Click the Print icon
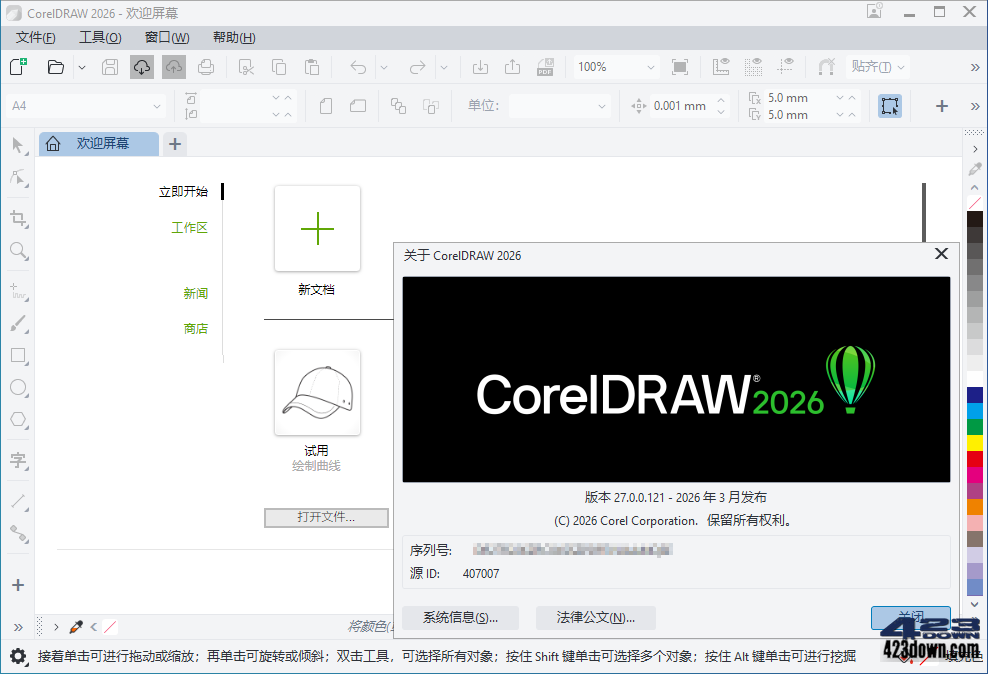The width and height of the screenshot is (988, 674). 207,66
